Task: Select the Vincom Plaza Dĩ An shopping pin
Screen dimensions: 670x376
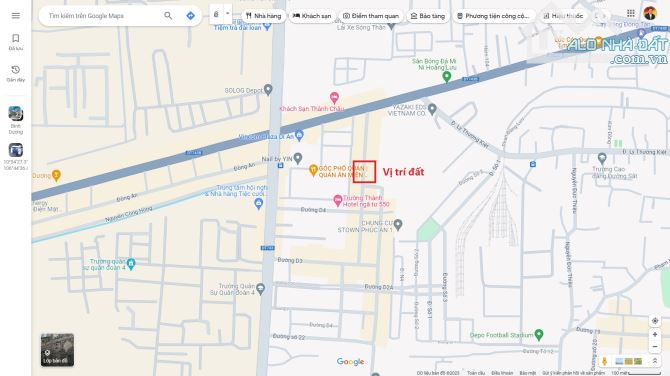Action: coord(299,135)
